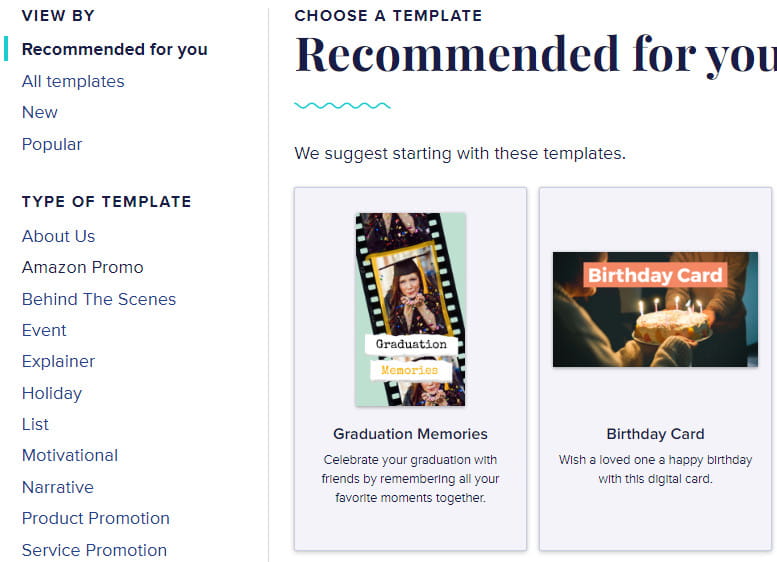Select Service Promotion template type
Image resolution: width=777 pixels, height=562 pixels.
pyautogui.click(x=94, y=550)
